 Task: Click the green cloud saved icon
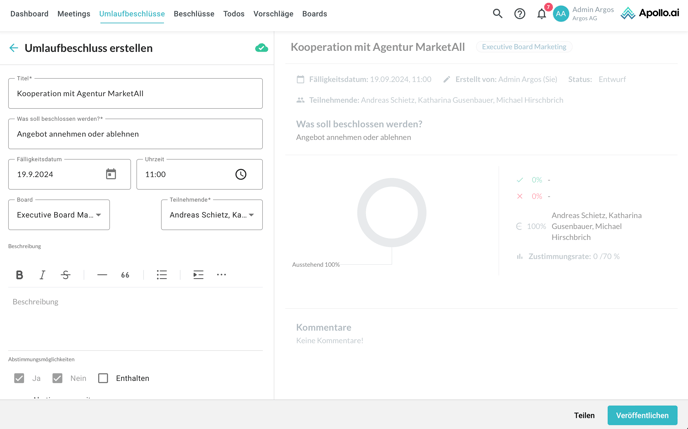[261, 48]
